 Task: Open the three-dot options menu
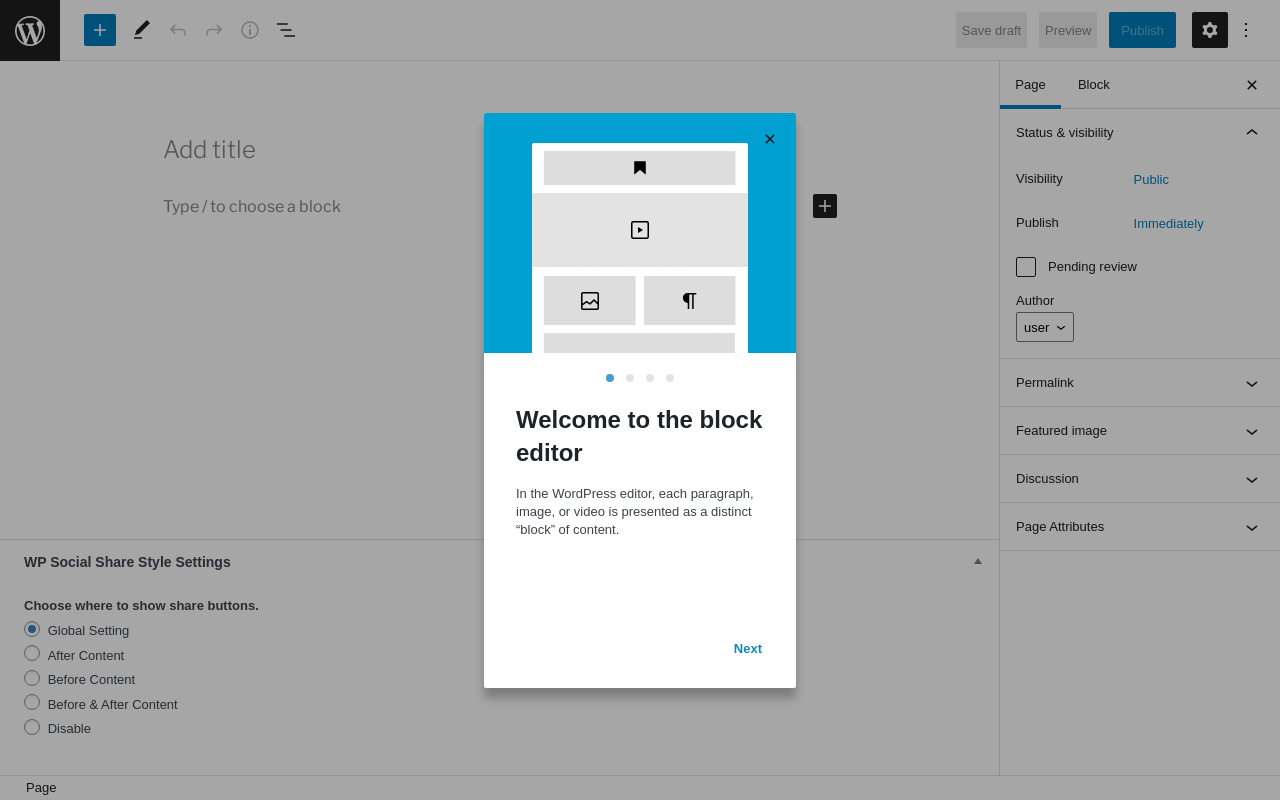1246,30
